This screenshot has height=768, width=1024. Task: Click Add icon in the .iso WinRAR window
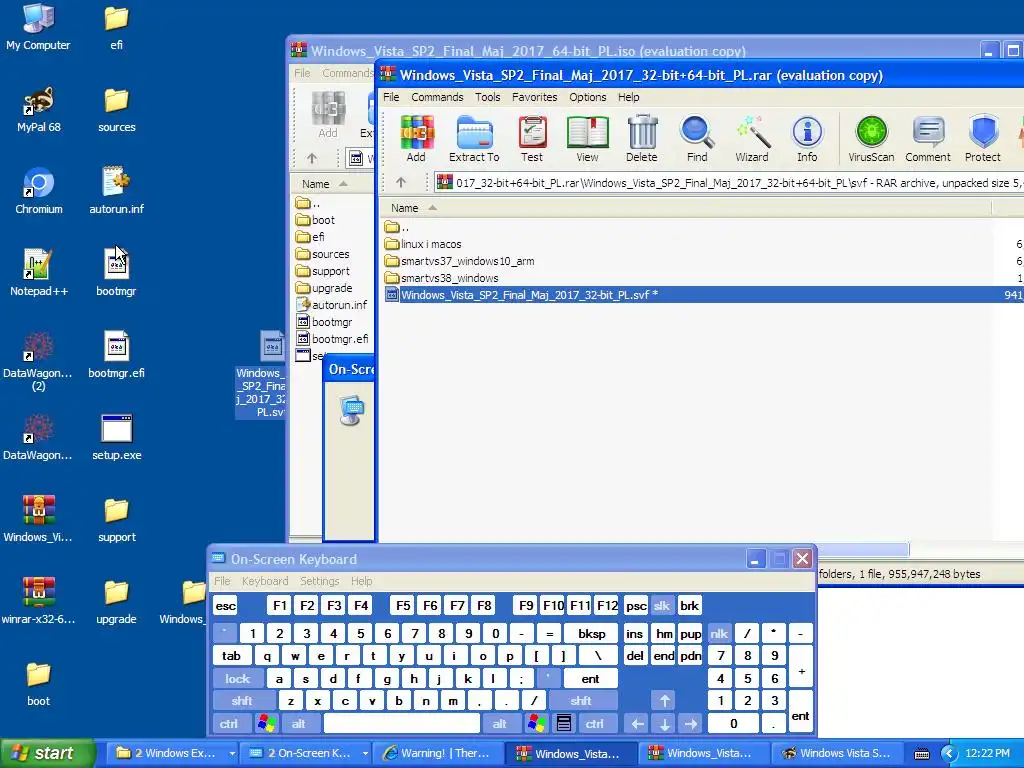pyautogui.click(x=328, y=115)
